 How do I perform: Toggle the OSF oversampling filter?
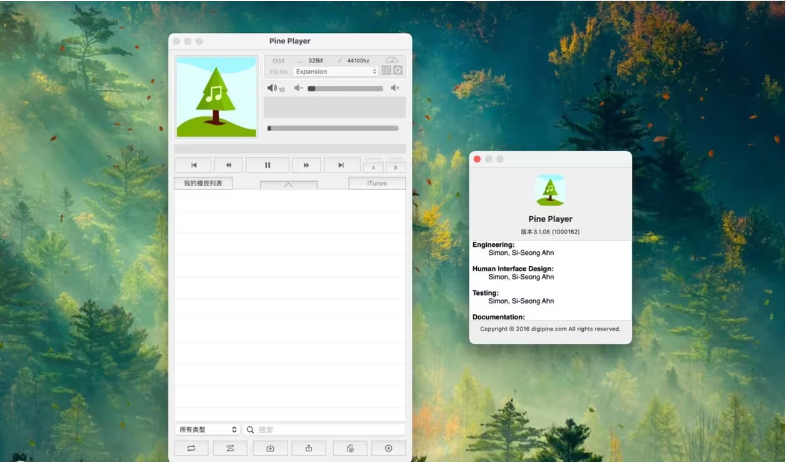pos(279,61)
